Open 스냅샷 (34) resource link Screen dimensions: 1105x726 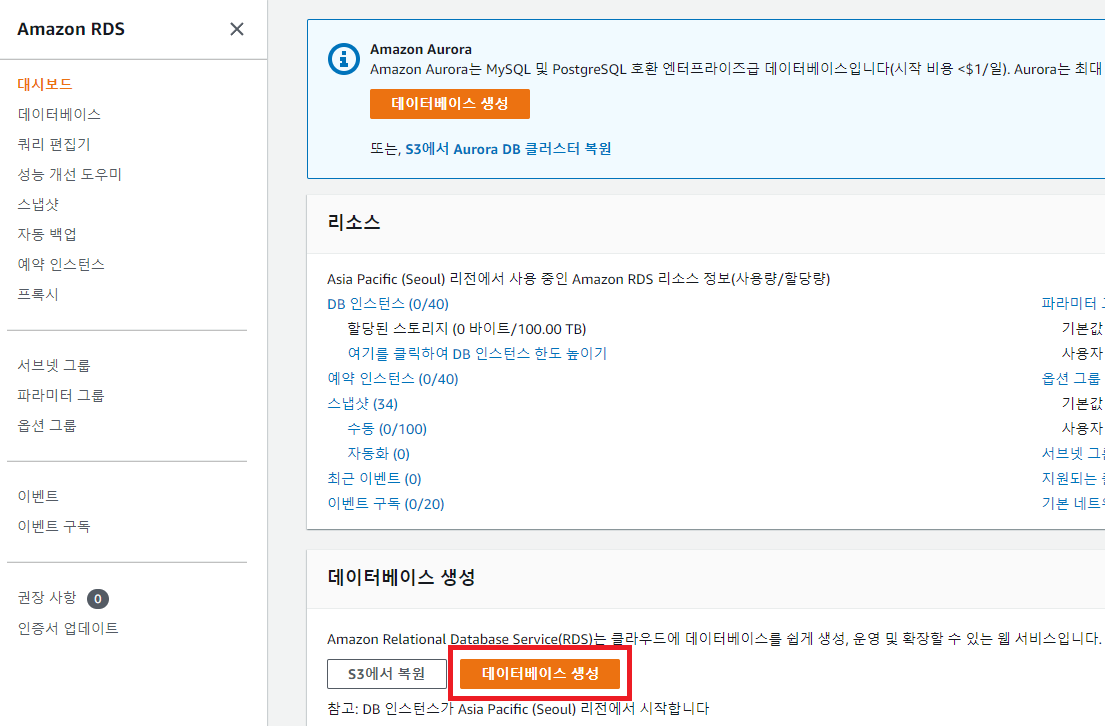[362, 404]
